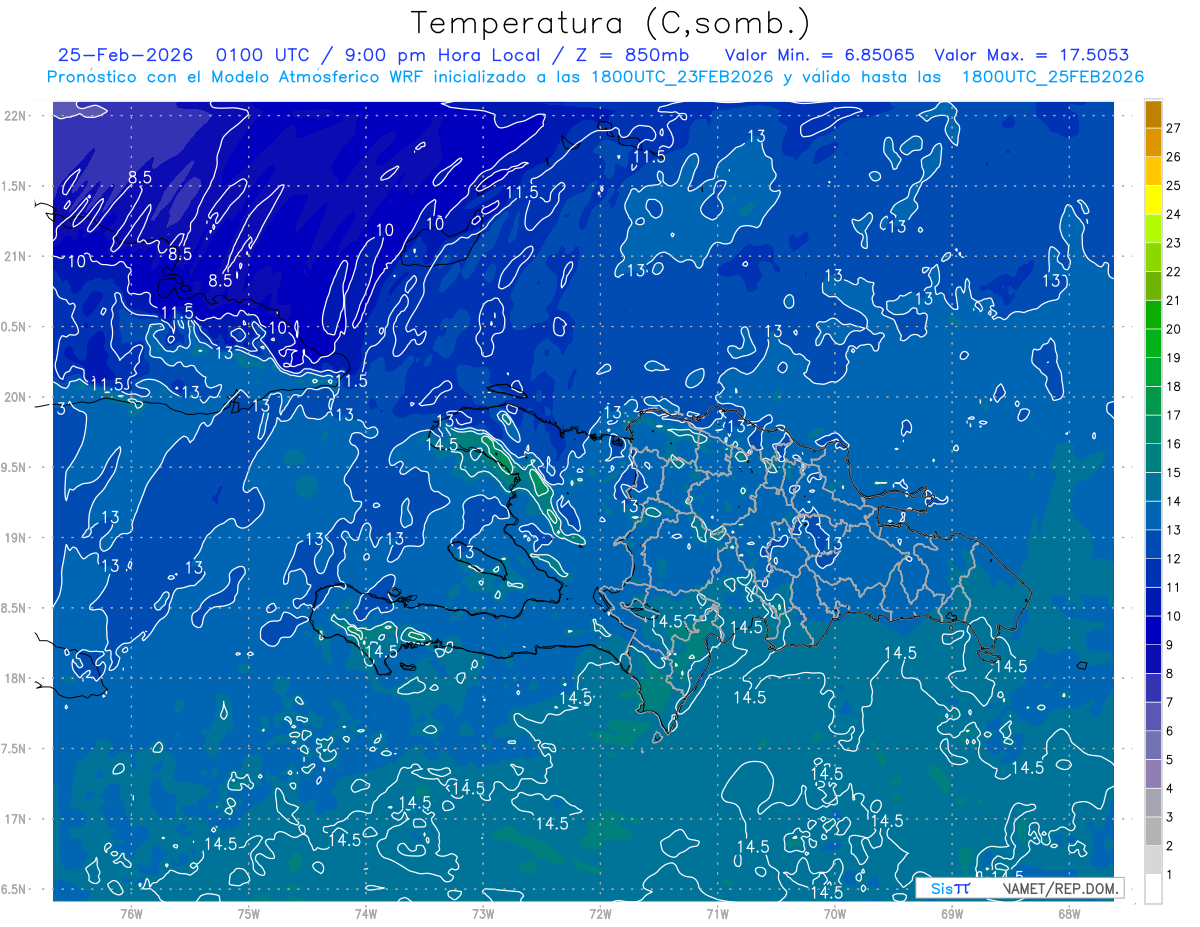Select the lime swatch between 23 and 24
The width and height of the screenshot is (1200, 927).
(x=1153, y=229)
